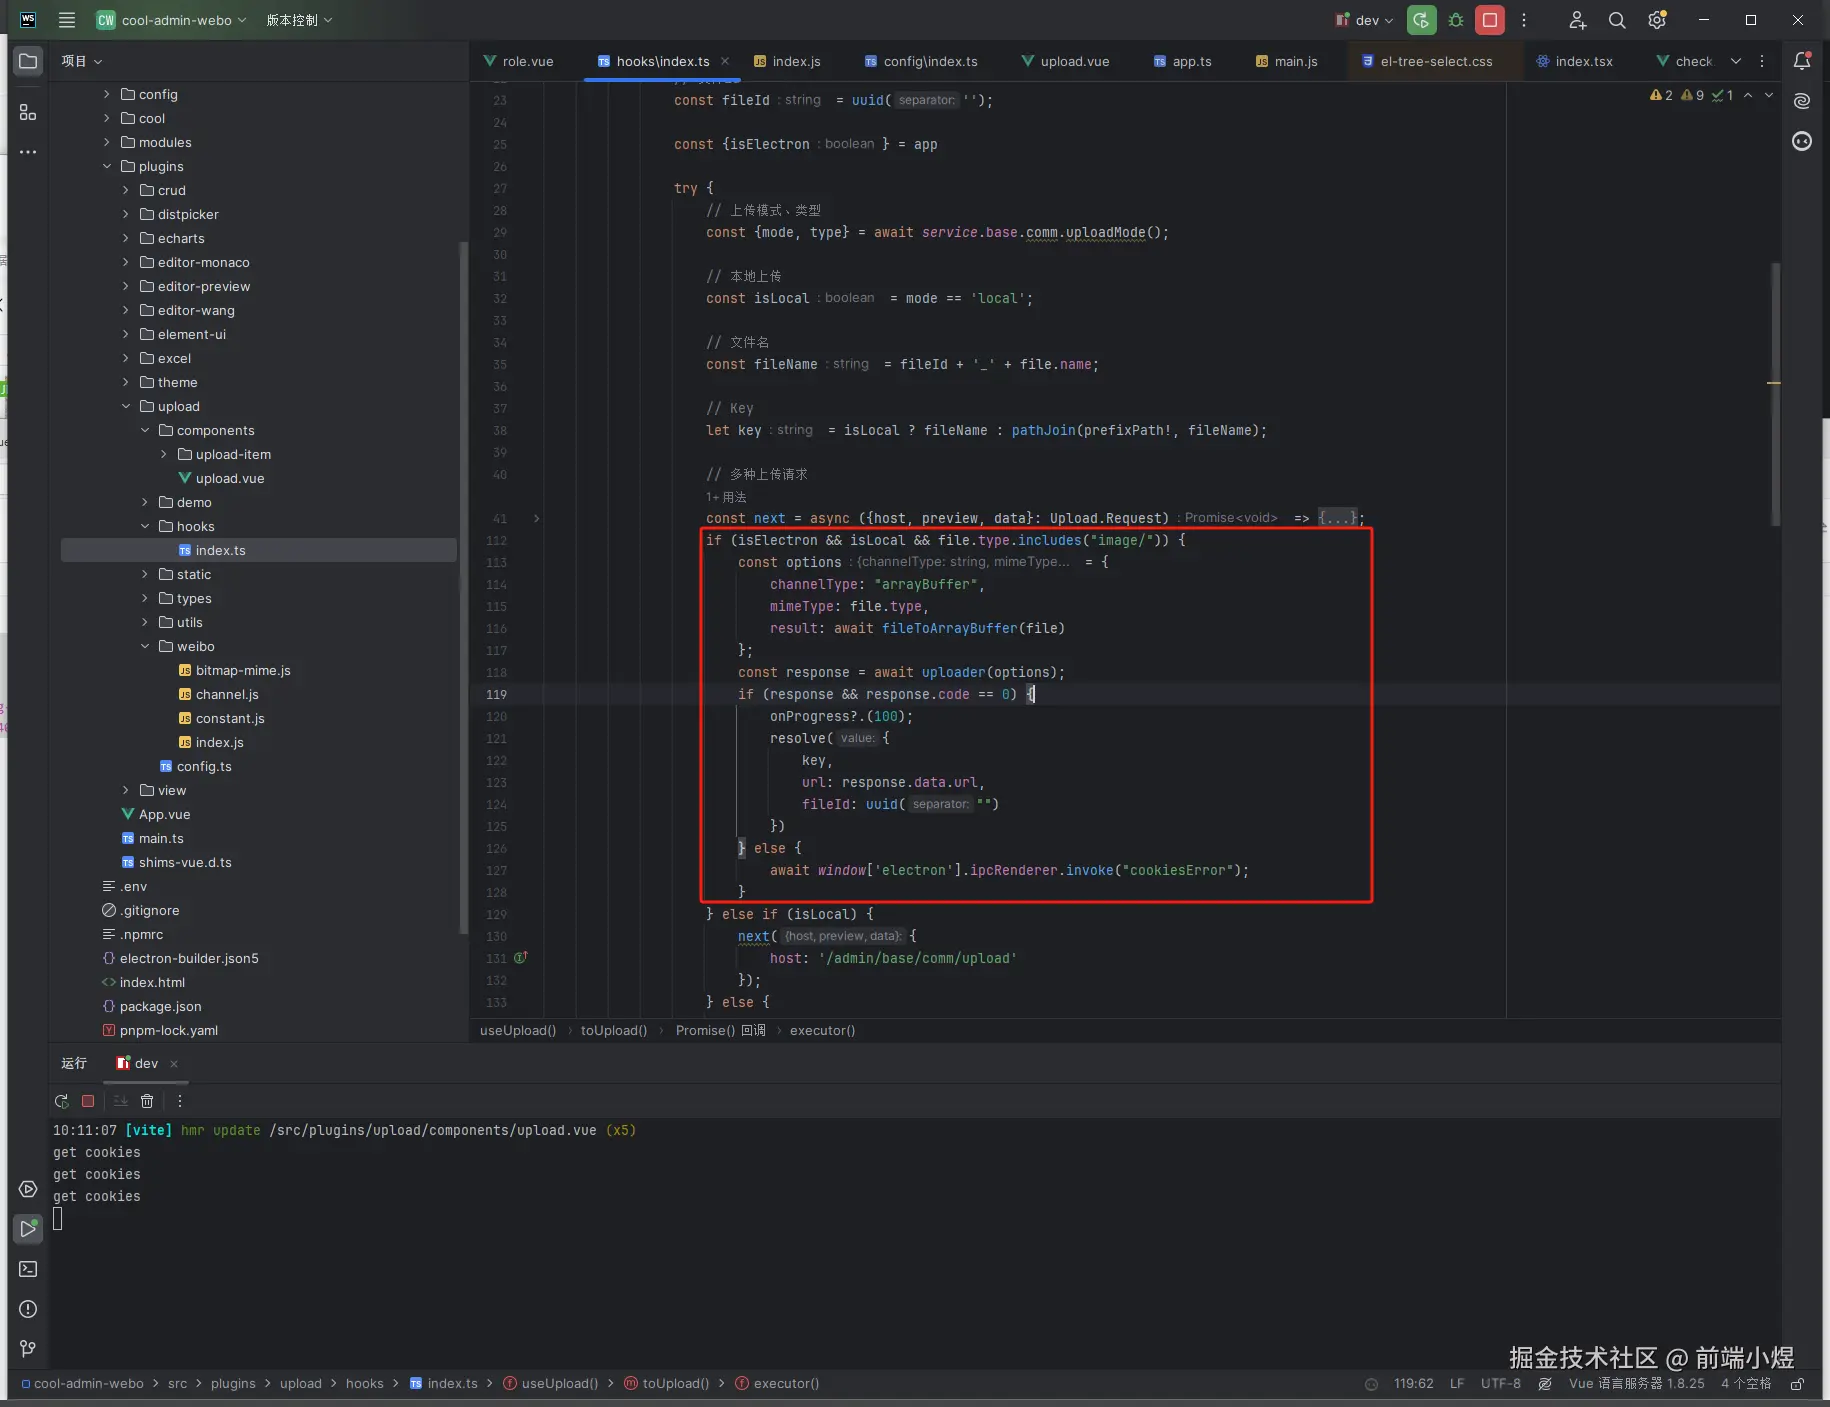Open IDE settings gear menu
This screenshot has height=1407, width=1830.
click(1657, 20)
